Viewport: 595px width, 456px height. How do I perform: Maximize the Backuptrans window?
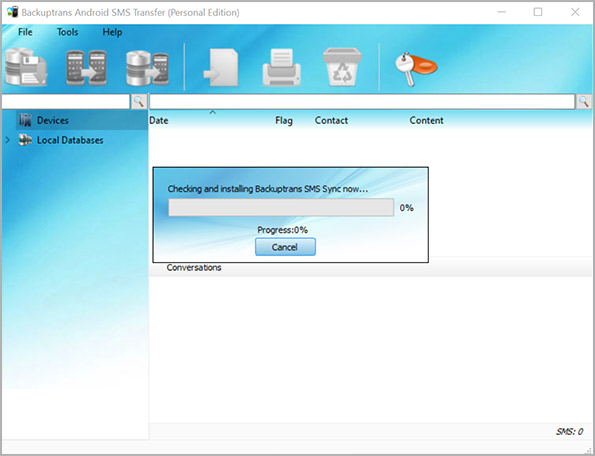(x=538, y=12)
